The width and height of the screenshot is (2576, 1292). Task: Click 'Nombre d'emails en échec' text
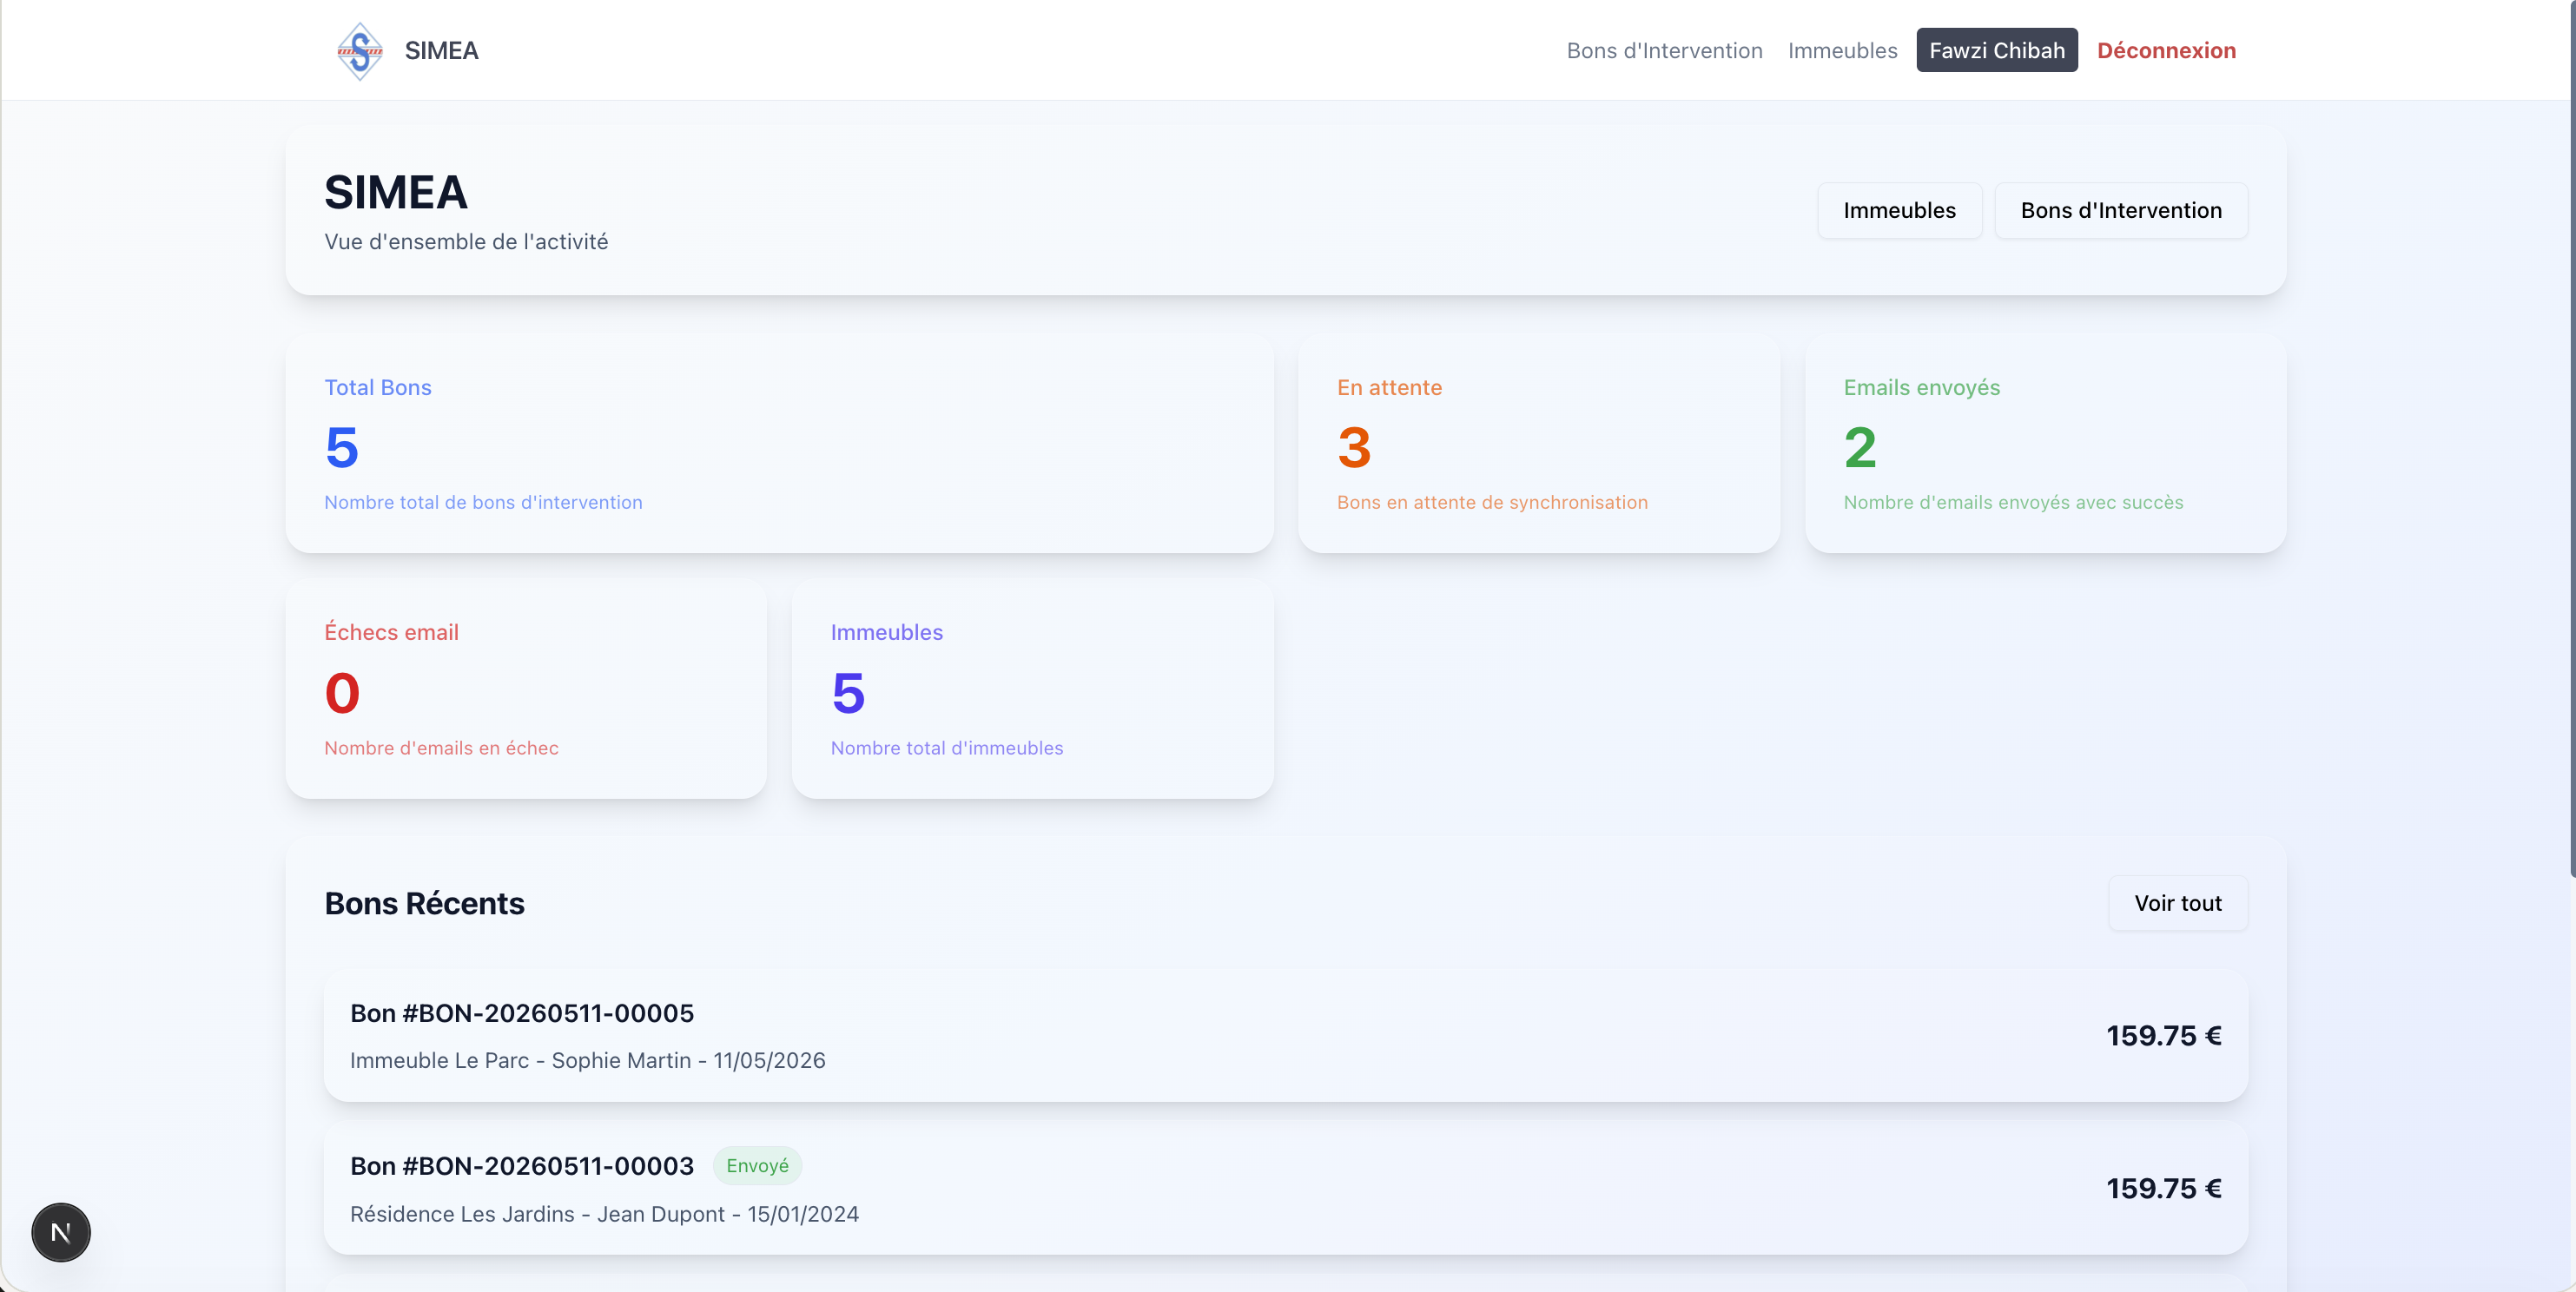tap(441, 748)
